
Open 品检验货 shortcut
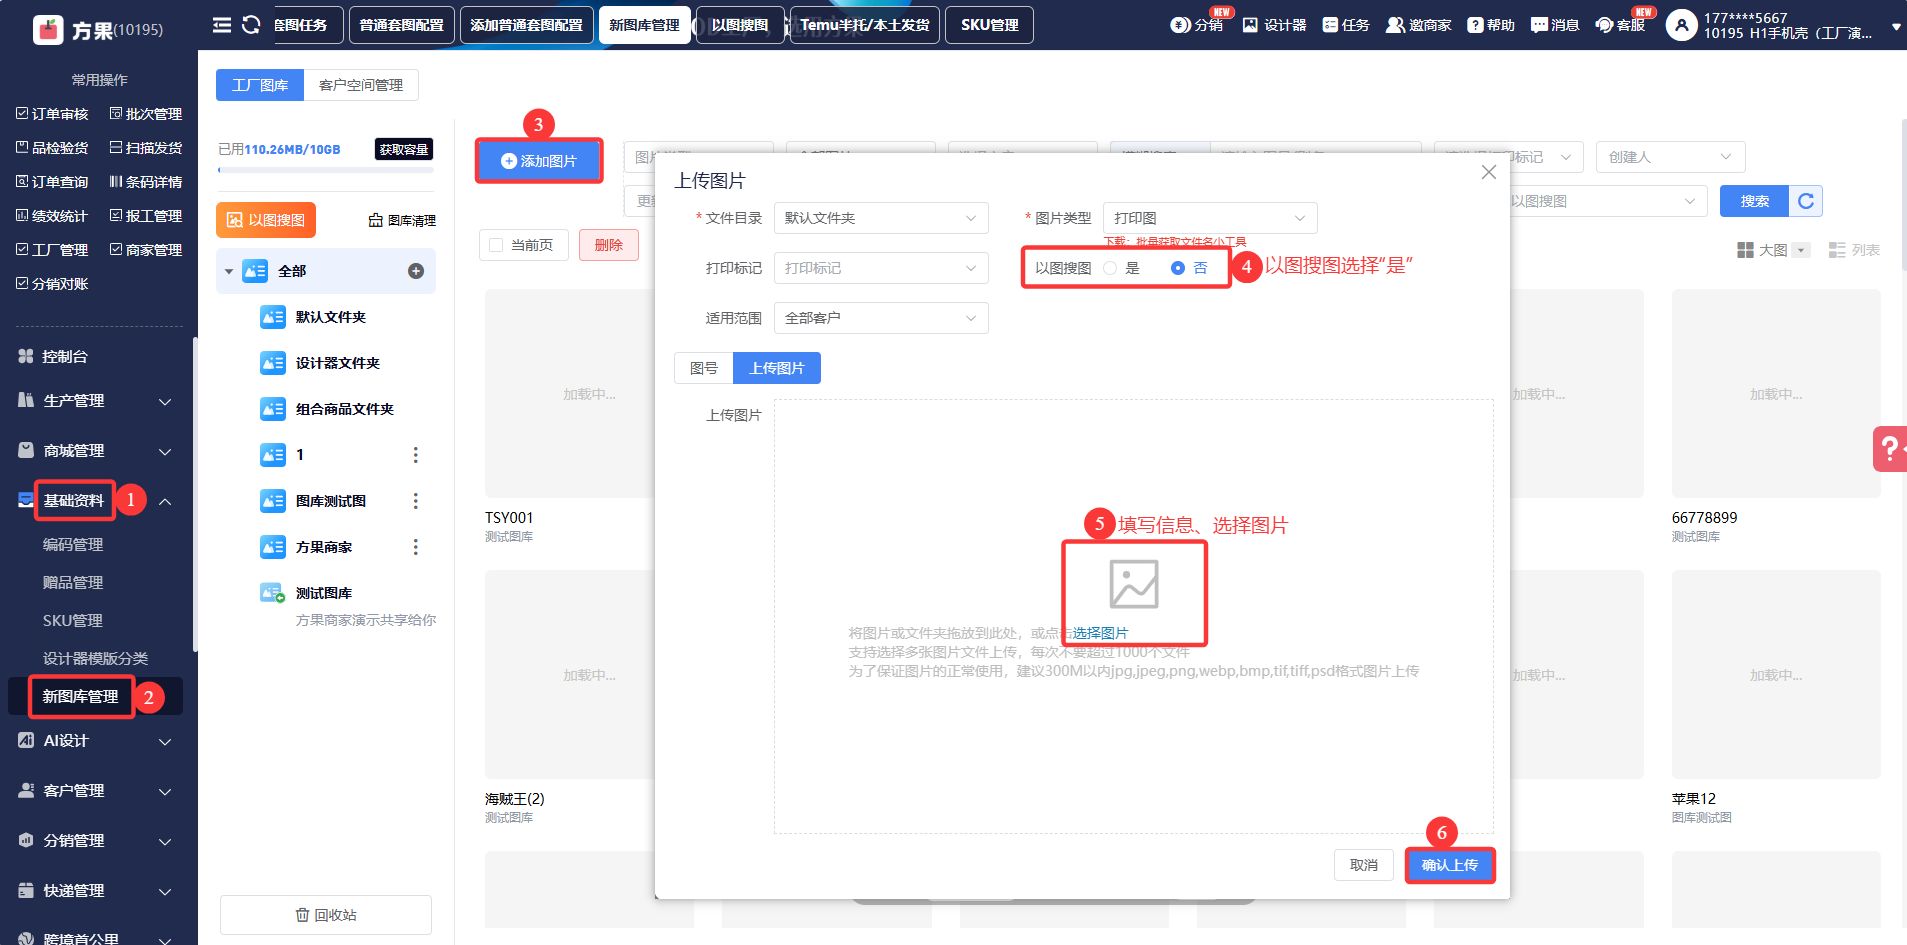53,148
